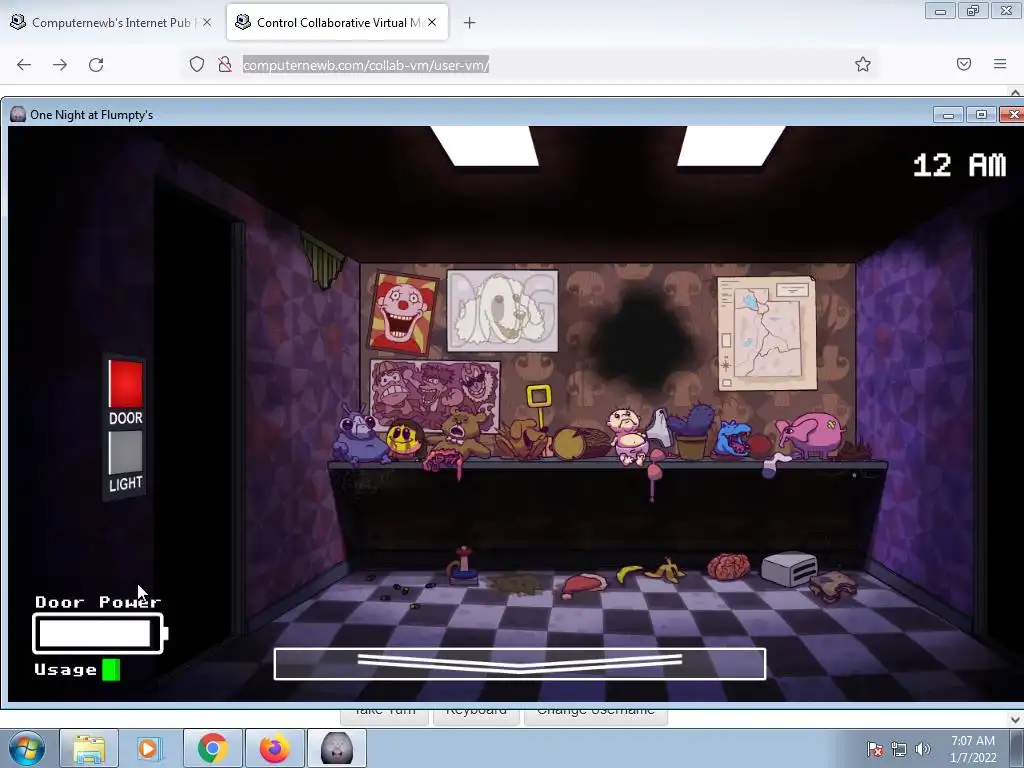1024x768 pixels.
Task: Click the brown teddy bear figurine
Action: tap(465, 434)
